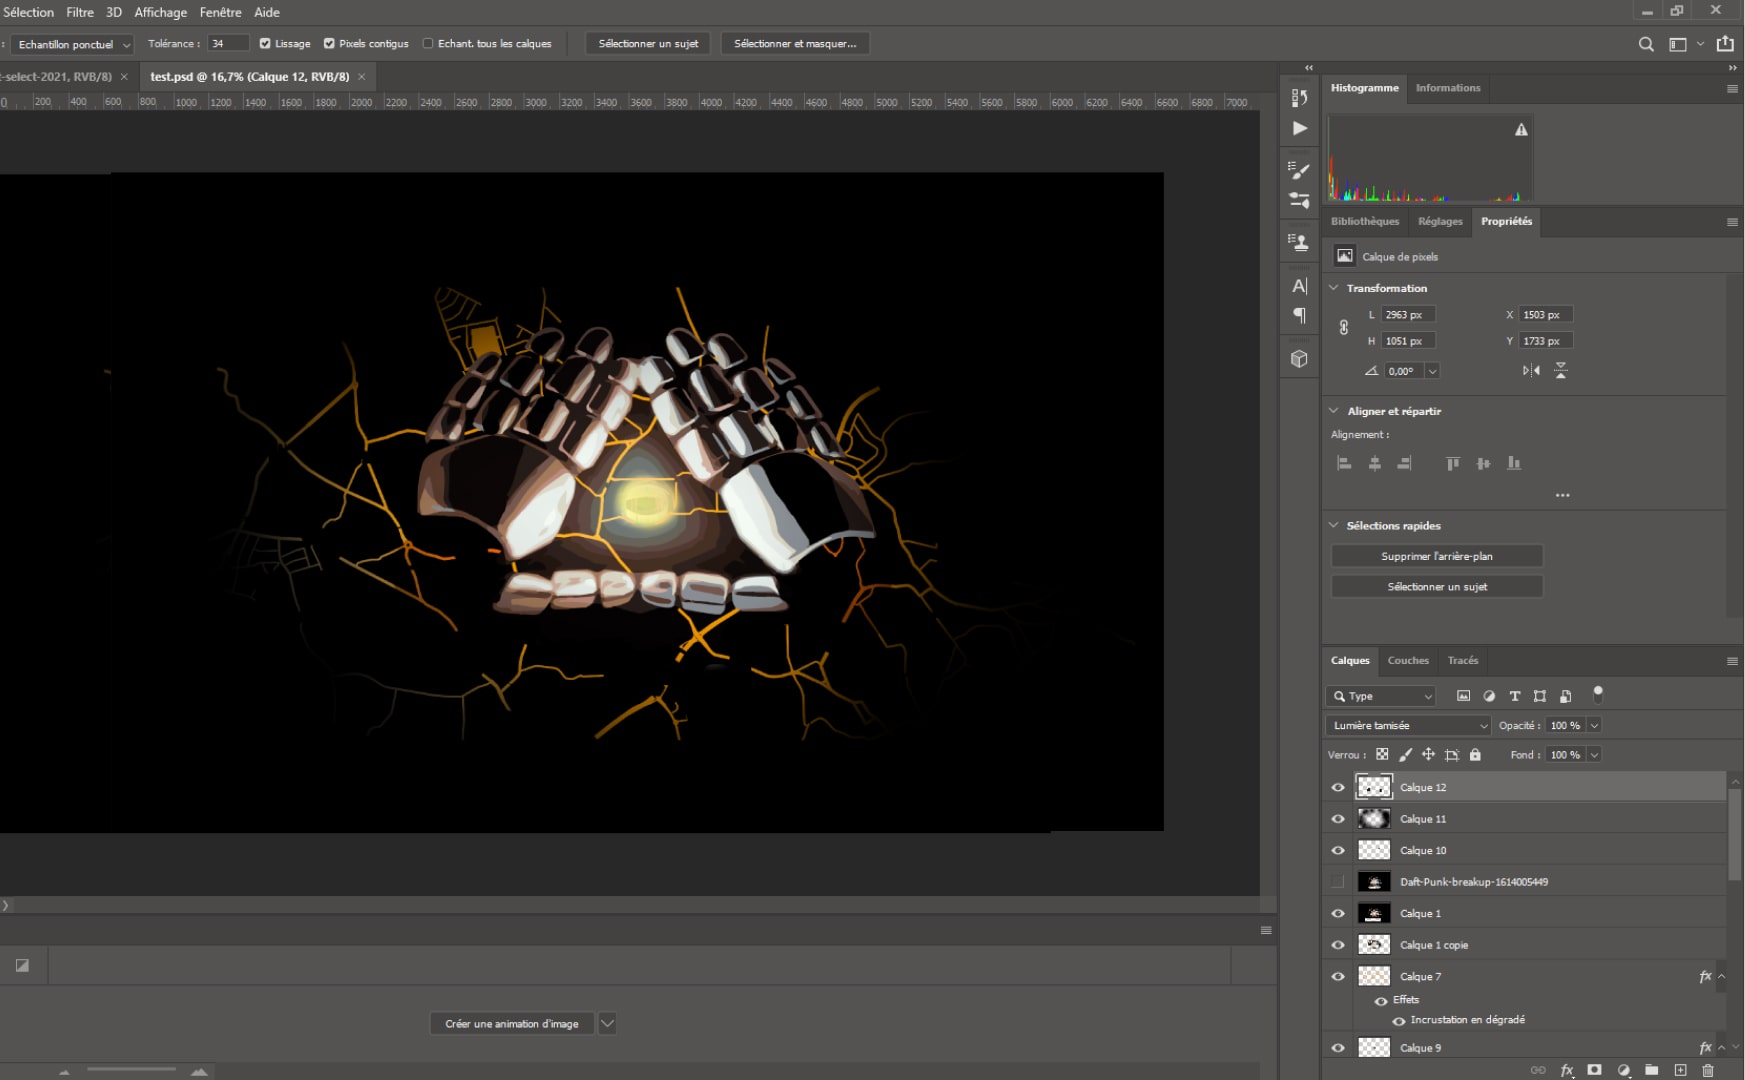Hide the Calque 10 layer

tap(1338, 850)
